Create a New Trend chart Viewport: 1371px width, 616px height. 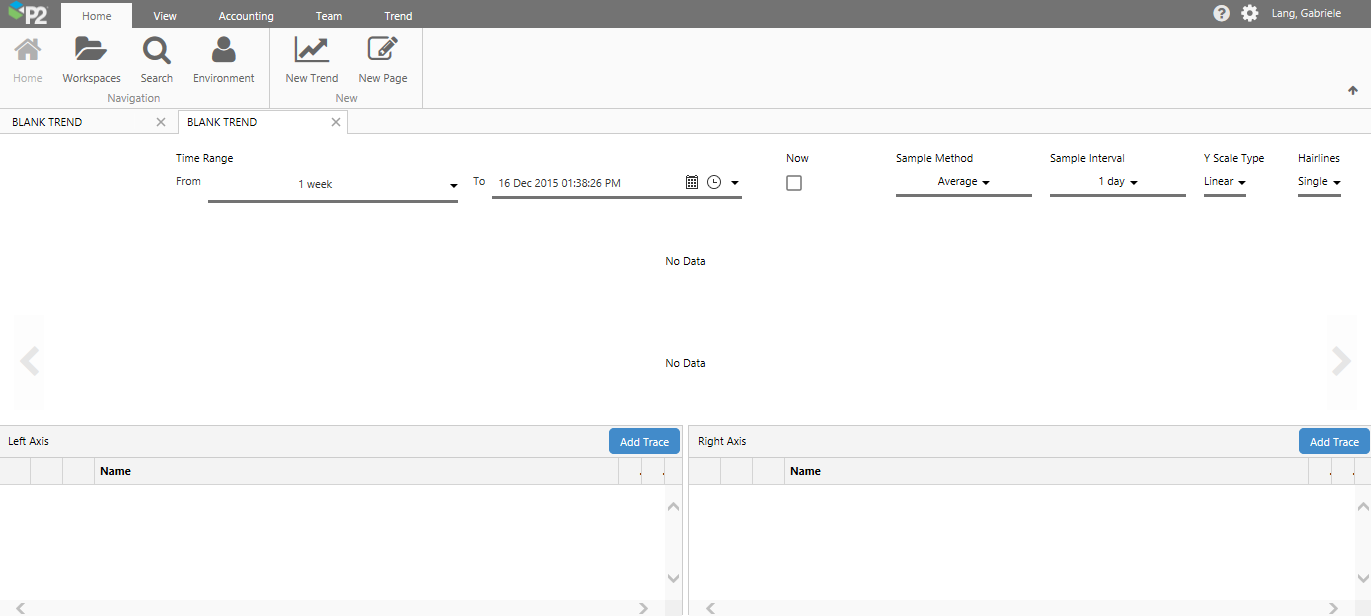tap(312, 51)
